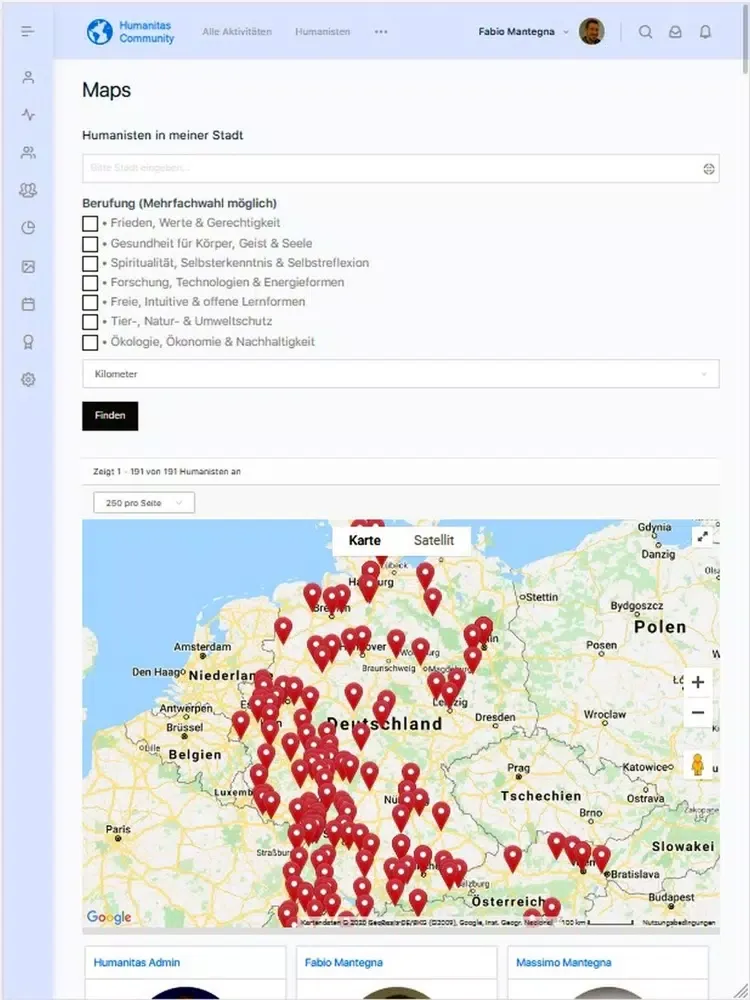Open the groups icon in sidebar
Viewport: 750px width, 1000px height.
pos(28,190)
